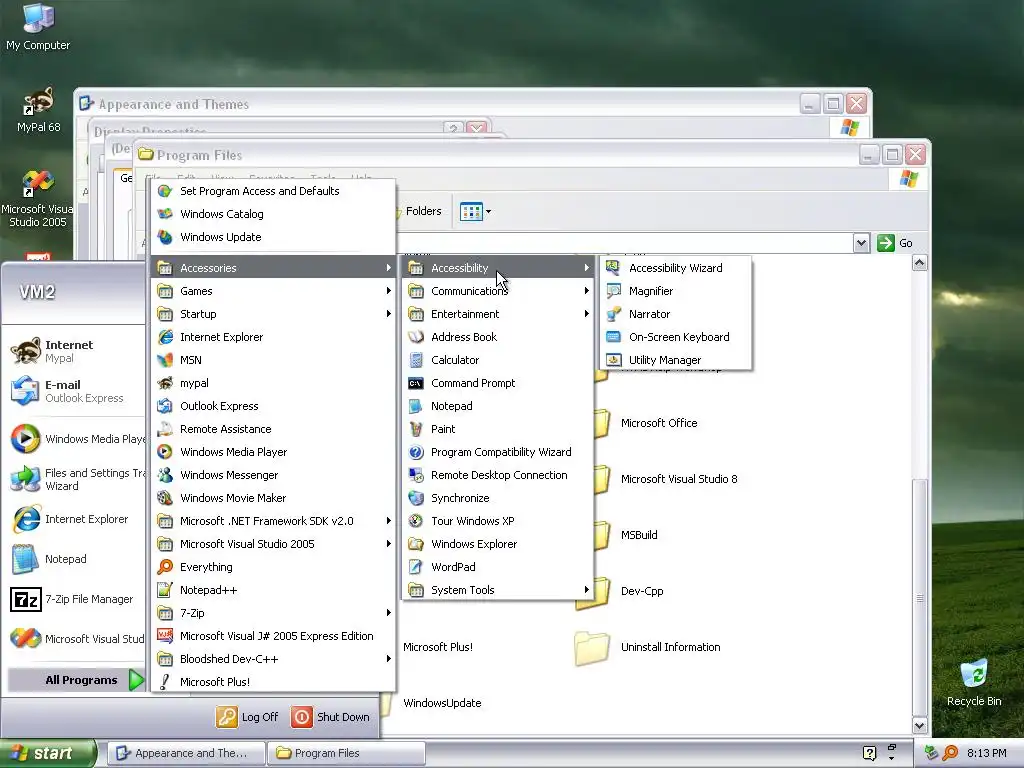The height and width of the screenshot is (768, 1024).
Task: Open Views dropdown in Program Files toolbar
Action: tap(475, 212)
